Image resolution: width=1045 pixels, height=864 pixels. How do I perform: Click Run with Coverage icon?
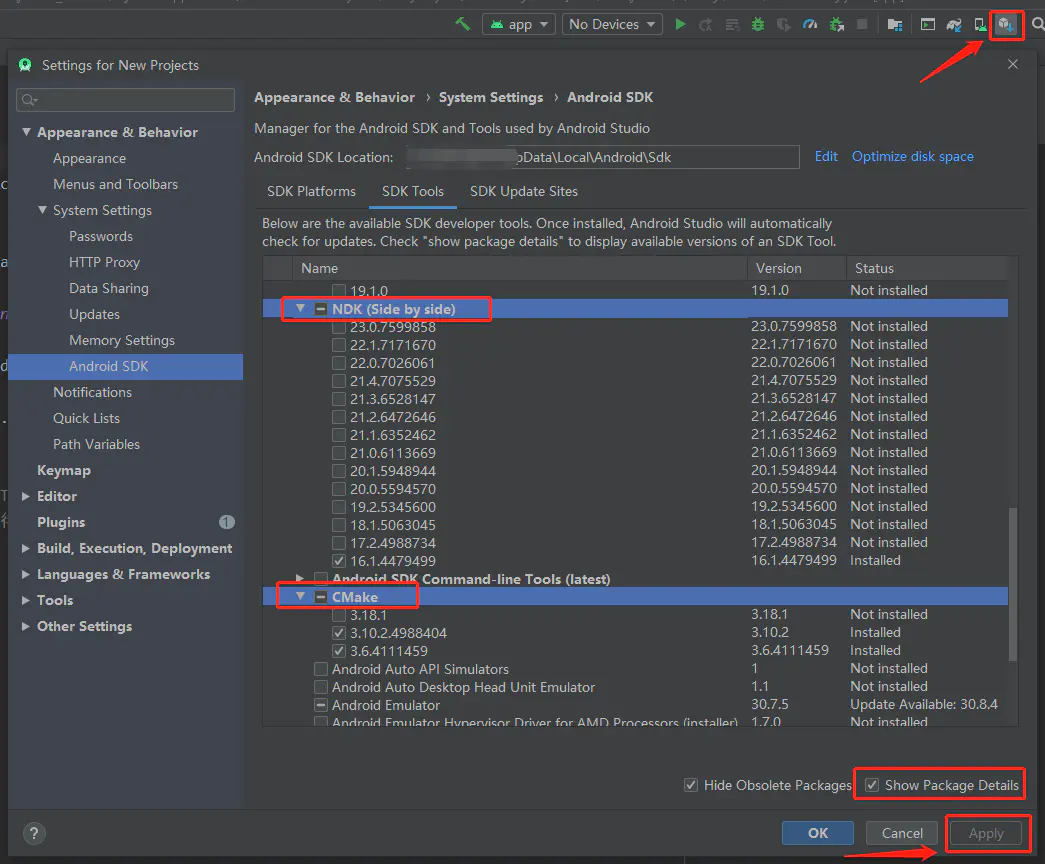coord(784,25)
